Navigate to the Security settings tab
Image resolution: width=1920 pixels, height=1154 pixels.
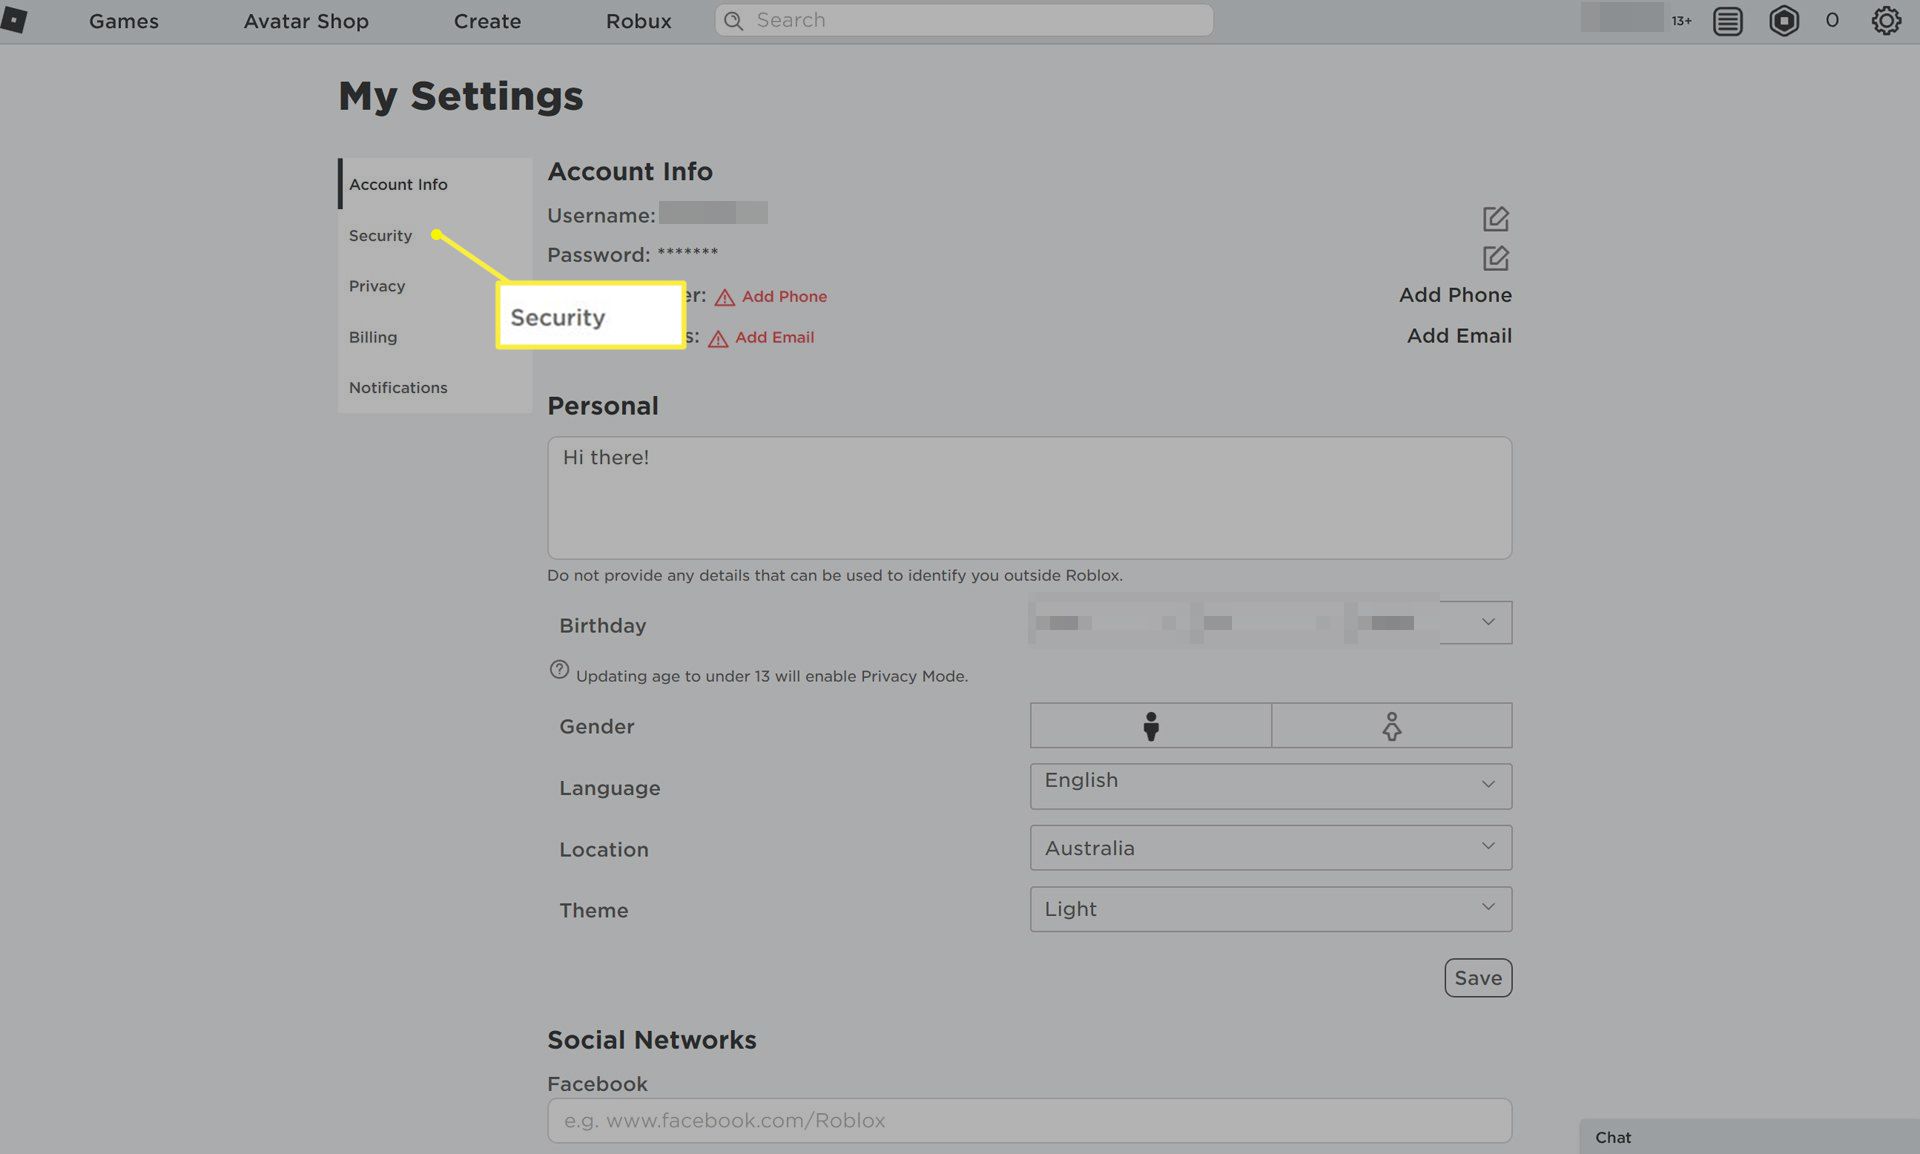point(380,235)
